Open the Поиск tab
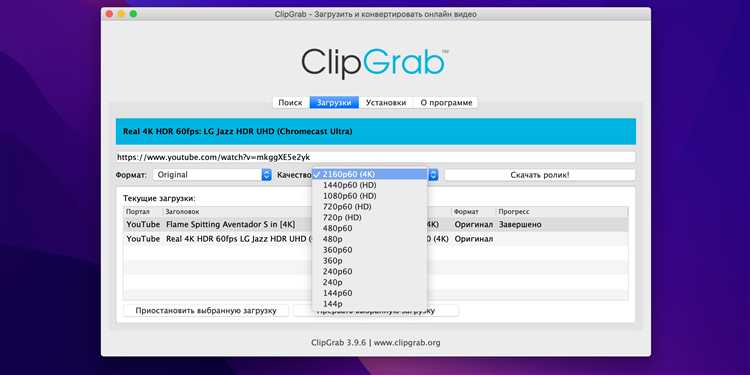This screenshot has width=750, height=375. click(290, 102)
